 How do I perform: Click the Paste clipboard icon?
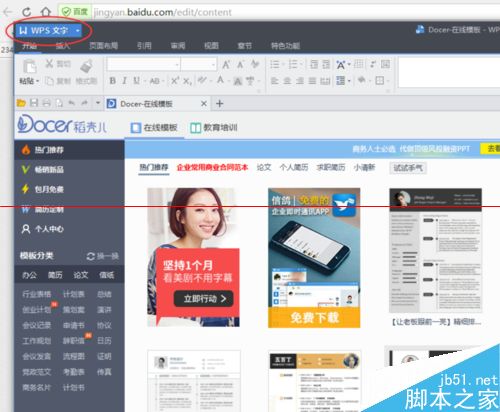coord(30,66)
